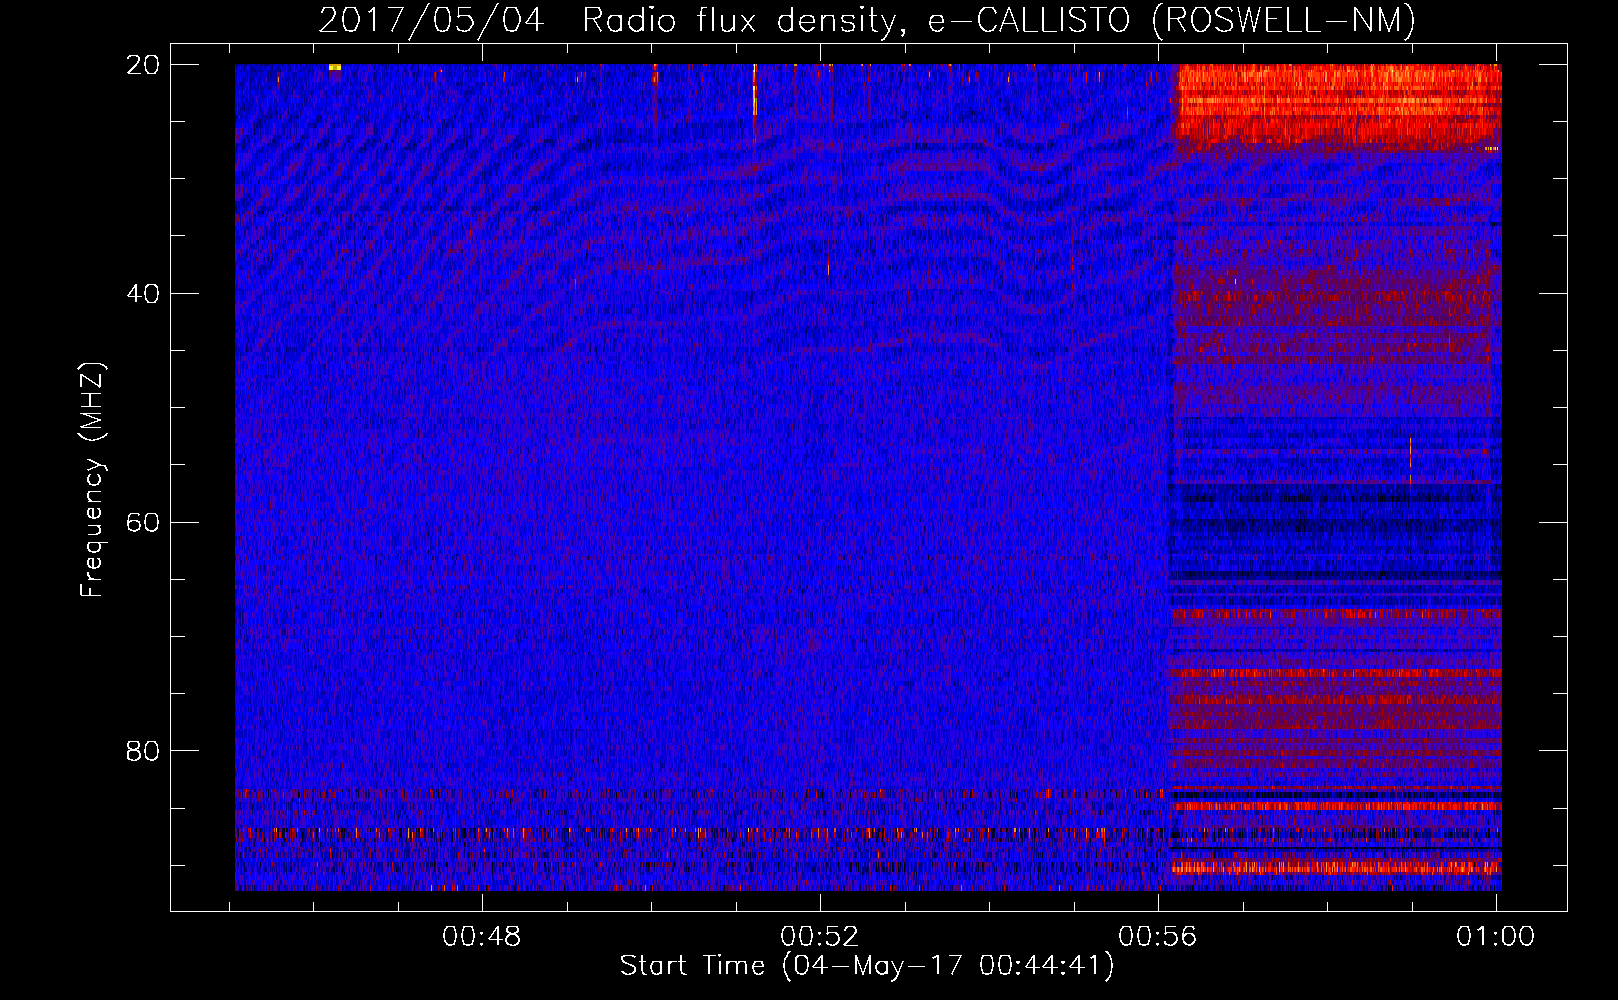
Task: Click the 00:52 time tick label
Action: tap(820, 936)
